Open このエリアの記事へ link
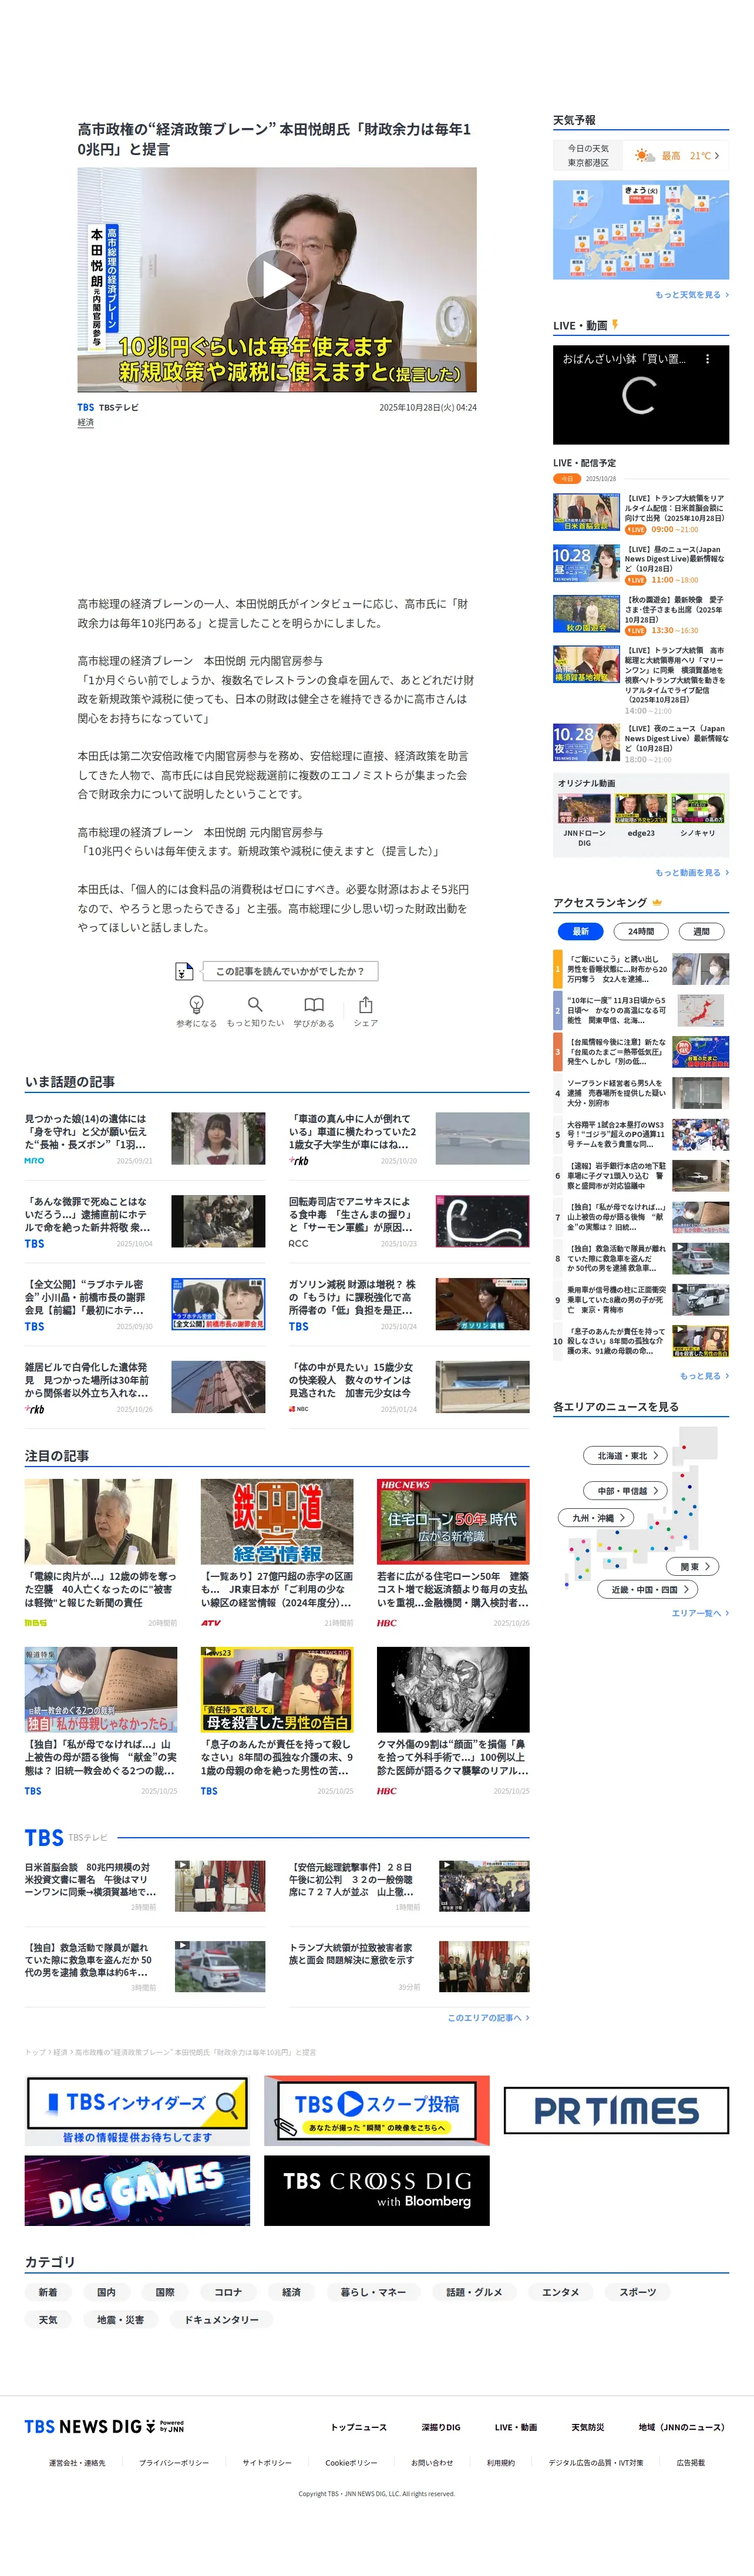Screen dimensions: 754x2576 coord(488,2018)
